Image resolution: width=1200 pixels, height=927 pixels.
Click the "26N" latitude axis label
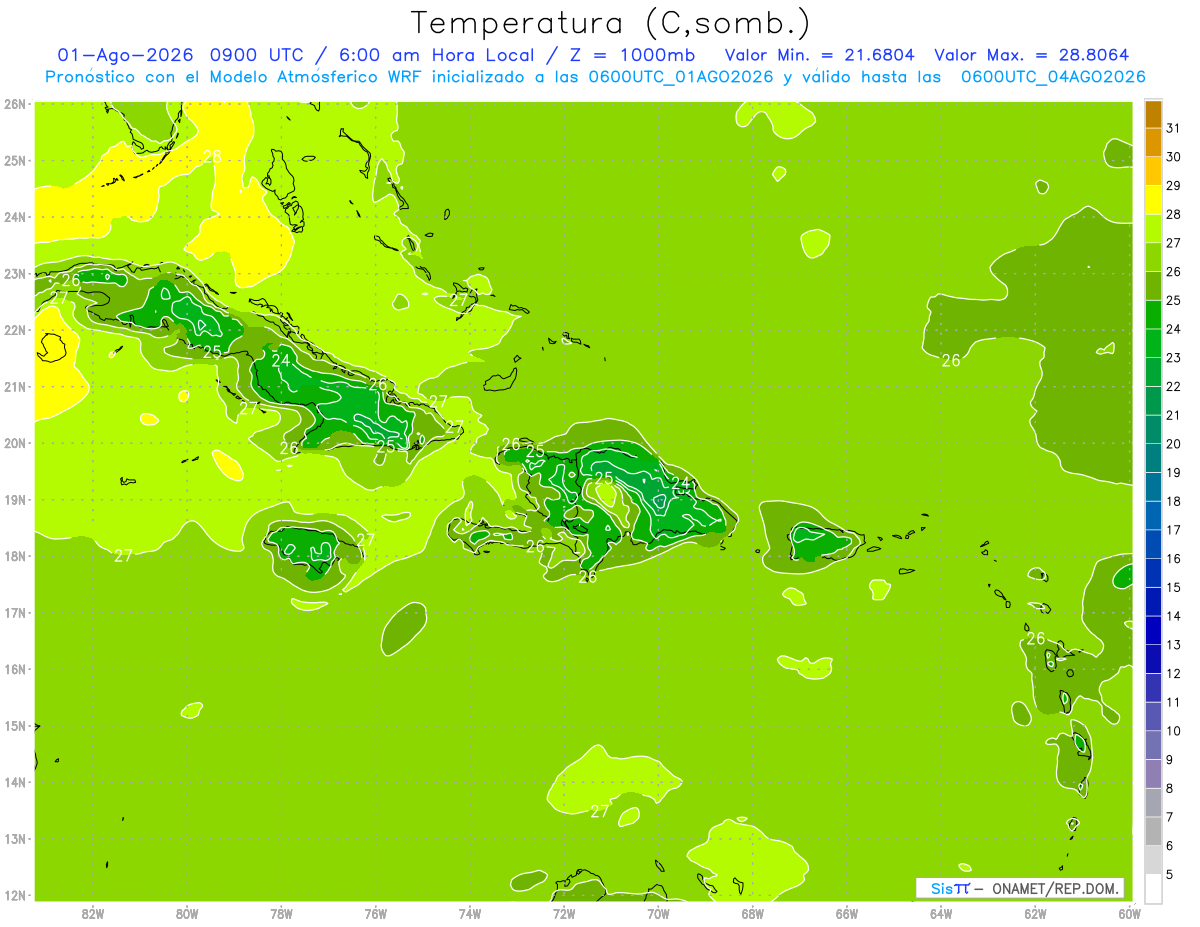click(x=15, y=104)
